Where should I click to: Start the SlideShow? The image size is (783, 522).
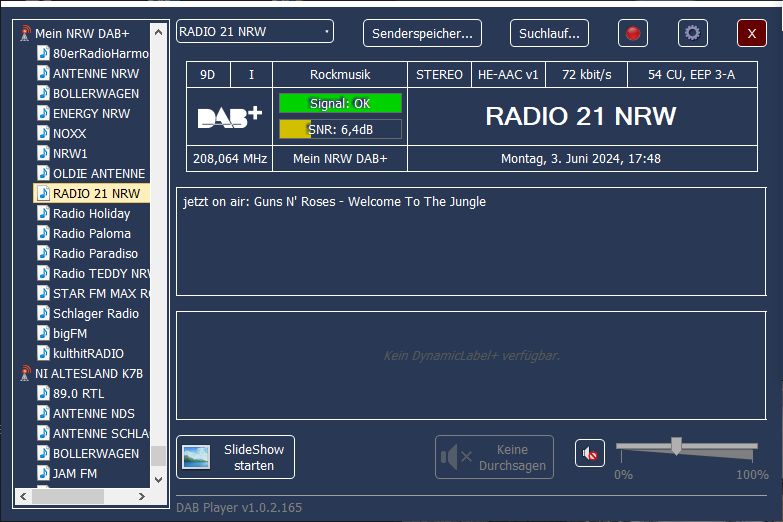point(235,457)
